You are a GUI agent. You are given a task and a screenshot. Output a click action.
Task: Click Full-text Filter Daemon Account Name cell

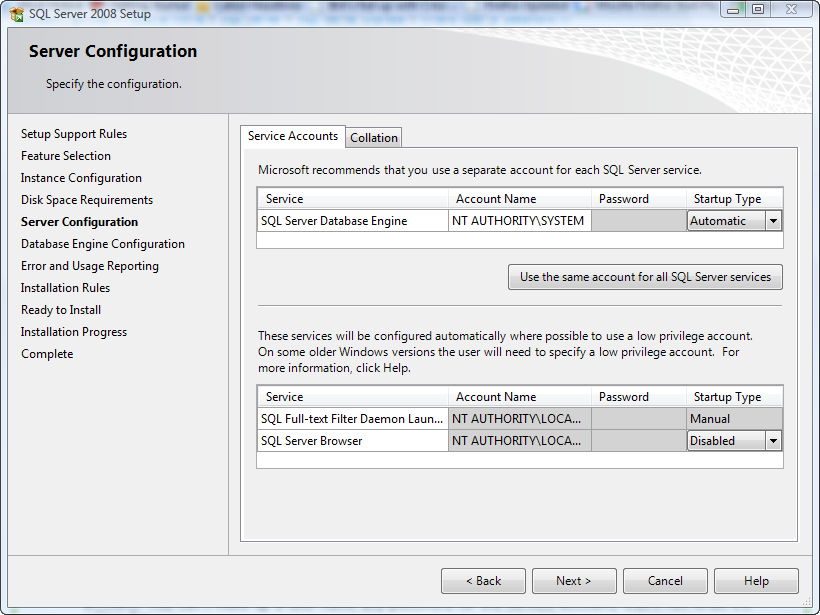coord(520,419)
